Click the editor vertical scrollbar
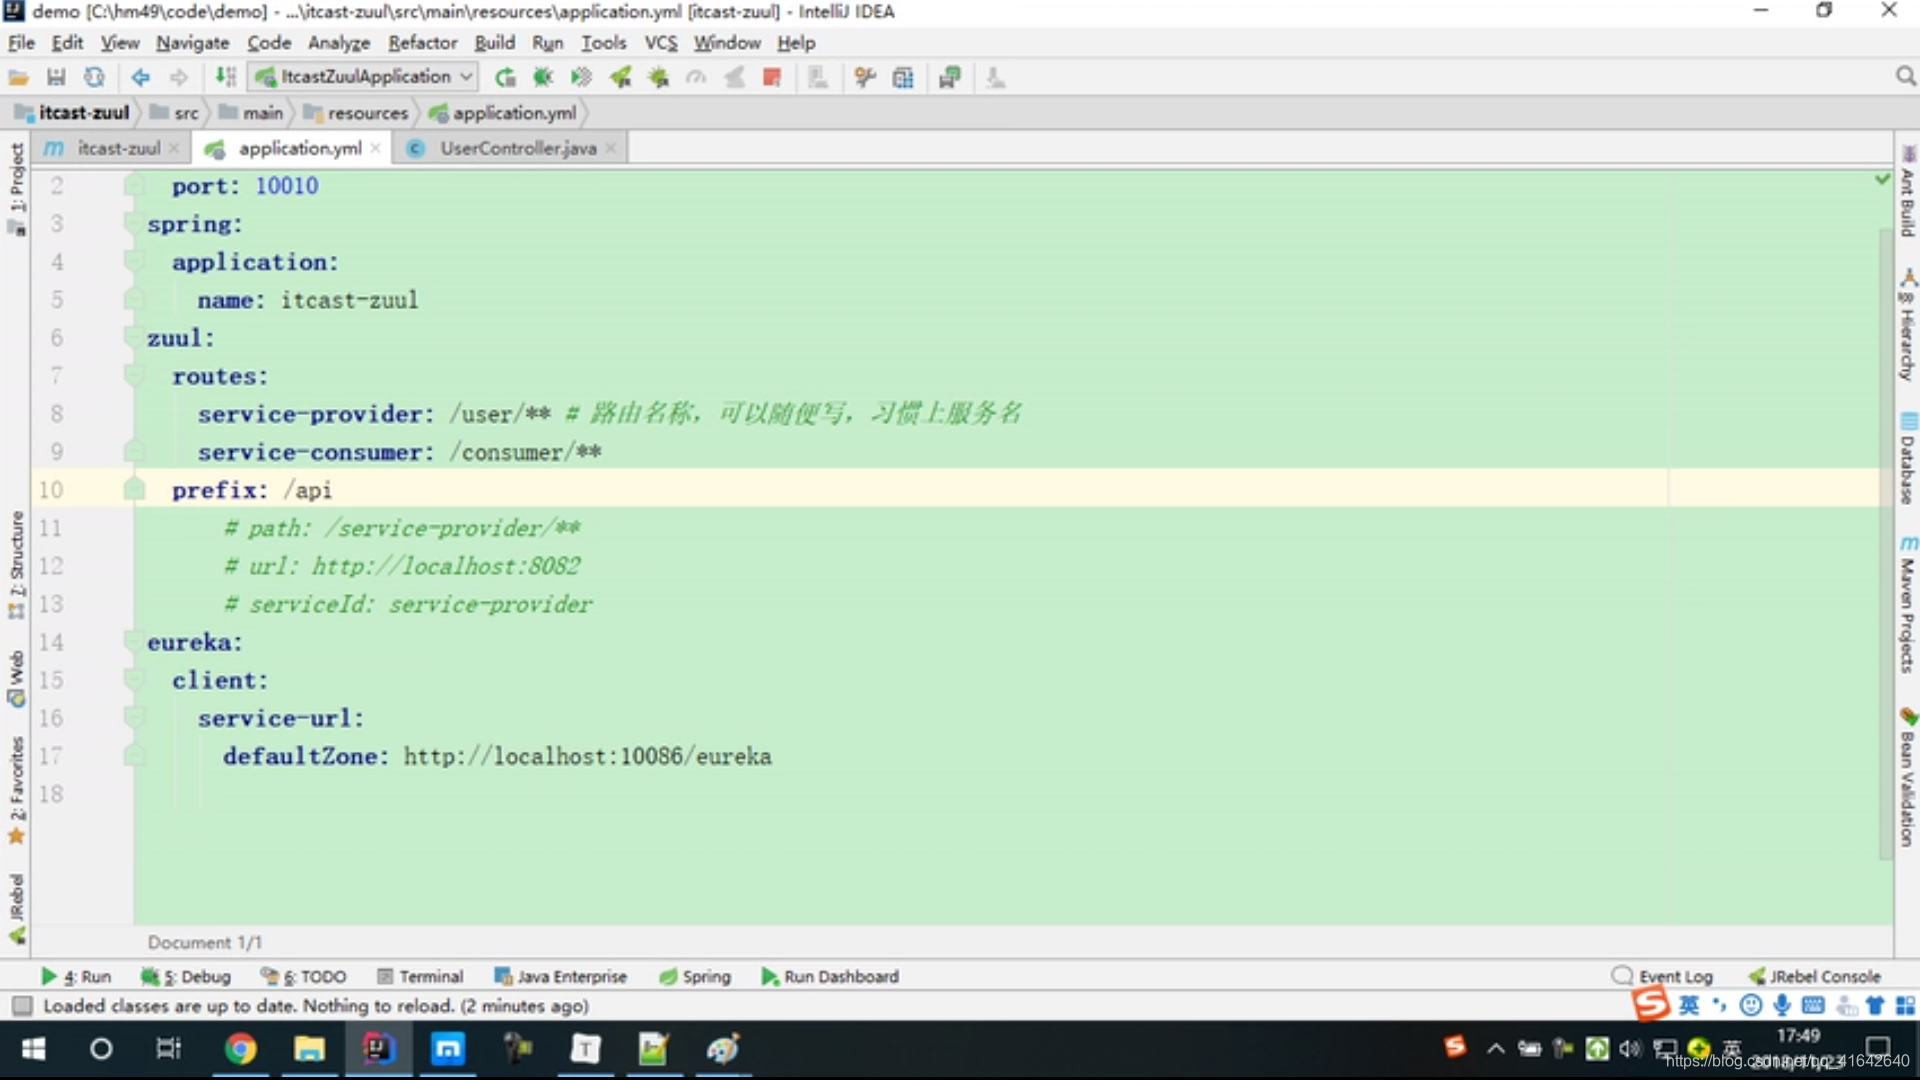1920x1080 pixels. click(1885, 543)
